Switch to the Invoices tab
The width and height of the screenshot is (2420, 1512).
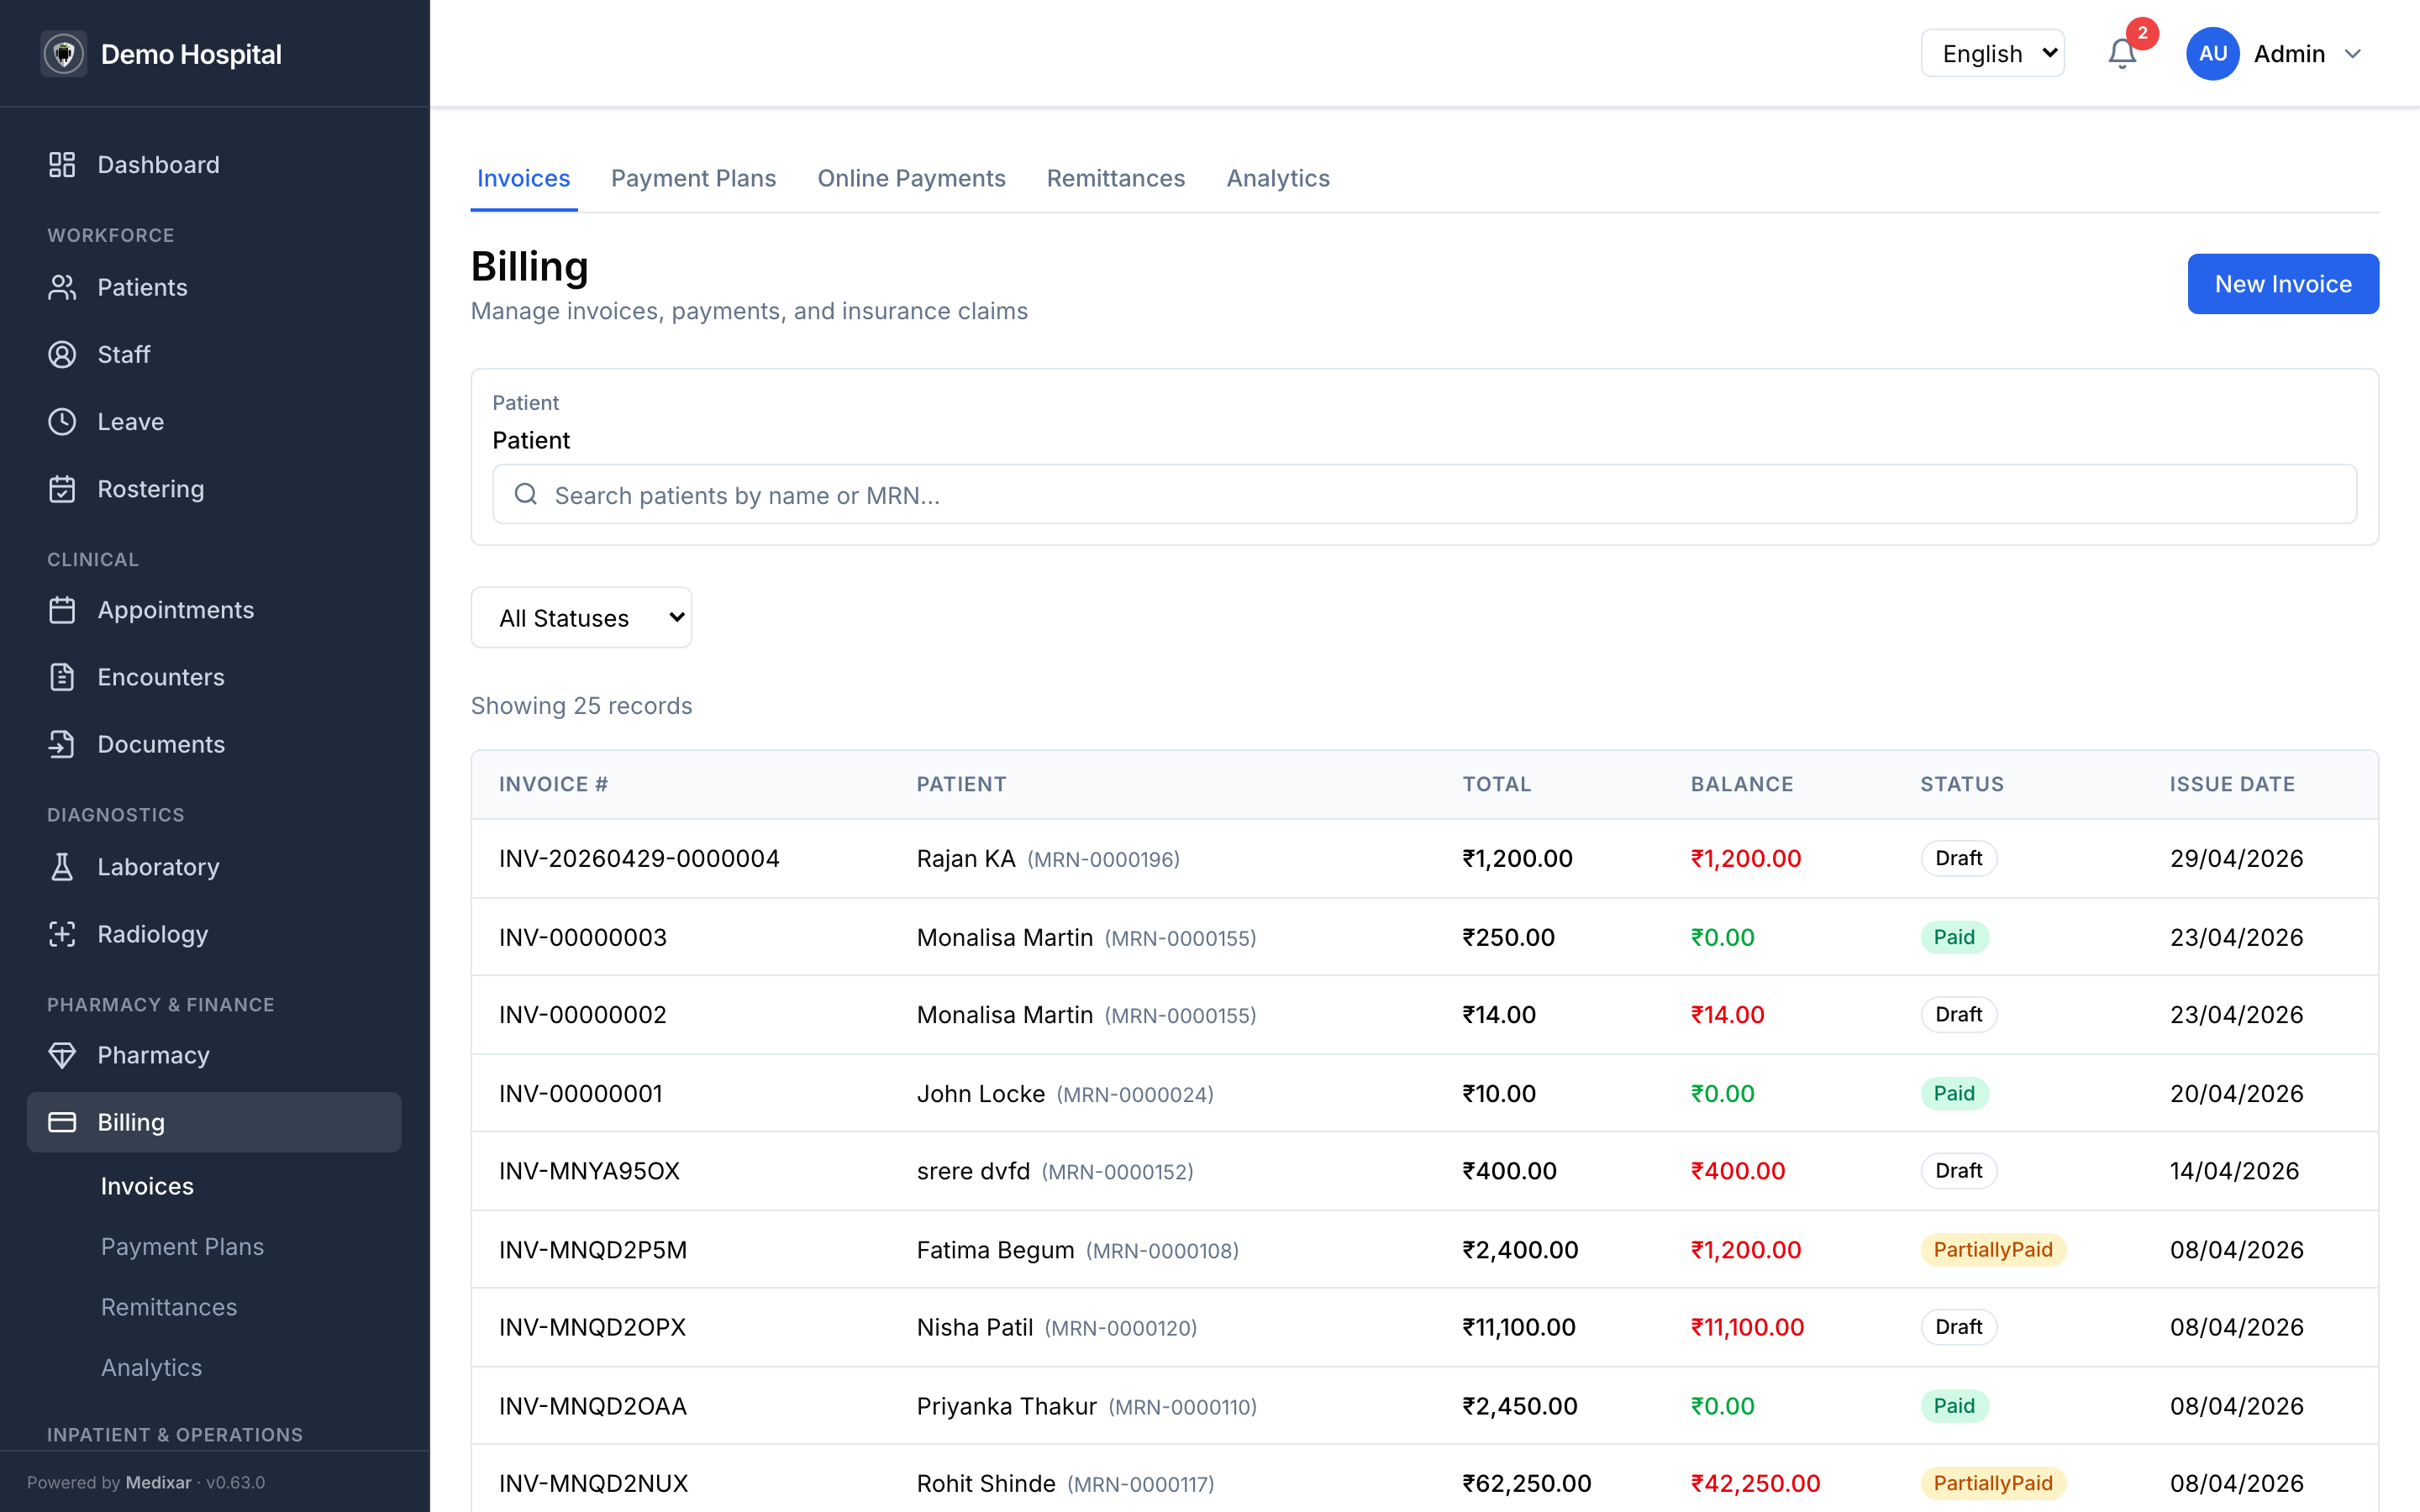click(523, 178)
